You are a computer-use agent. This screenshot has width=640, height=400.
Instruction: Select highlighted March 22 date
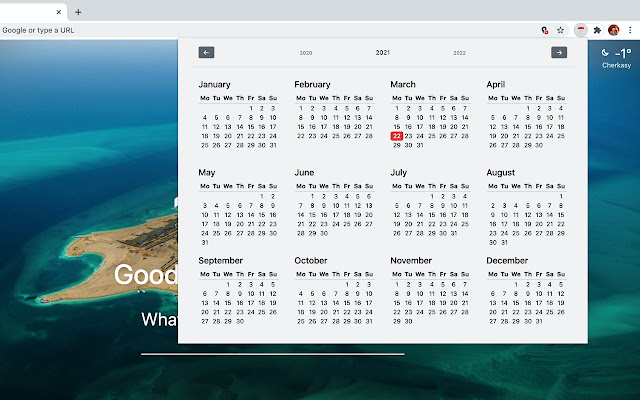(397, 136)
